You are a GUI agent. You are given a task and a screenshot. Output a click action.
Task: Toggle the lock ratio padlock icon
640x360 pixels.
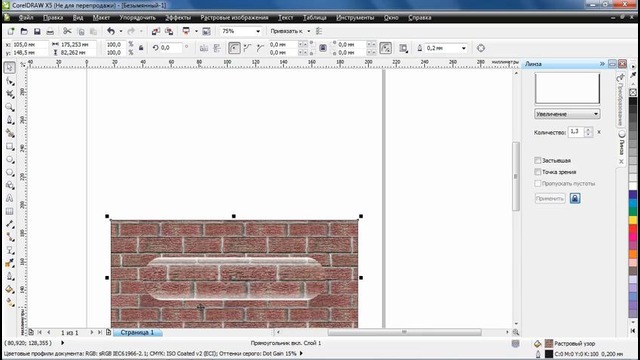pyautogui.click(x=141, y=48)
